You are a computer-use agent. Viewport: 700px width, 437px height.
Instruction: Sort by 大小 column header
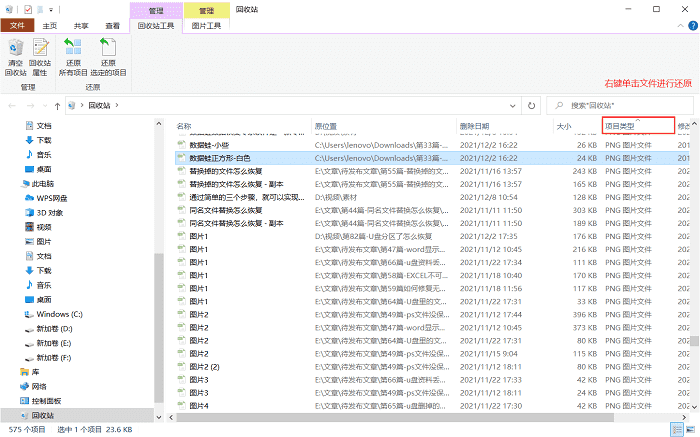tap(564, 126)
